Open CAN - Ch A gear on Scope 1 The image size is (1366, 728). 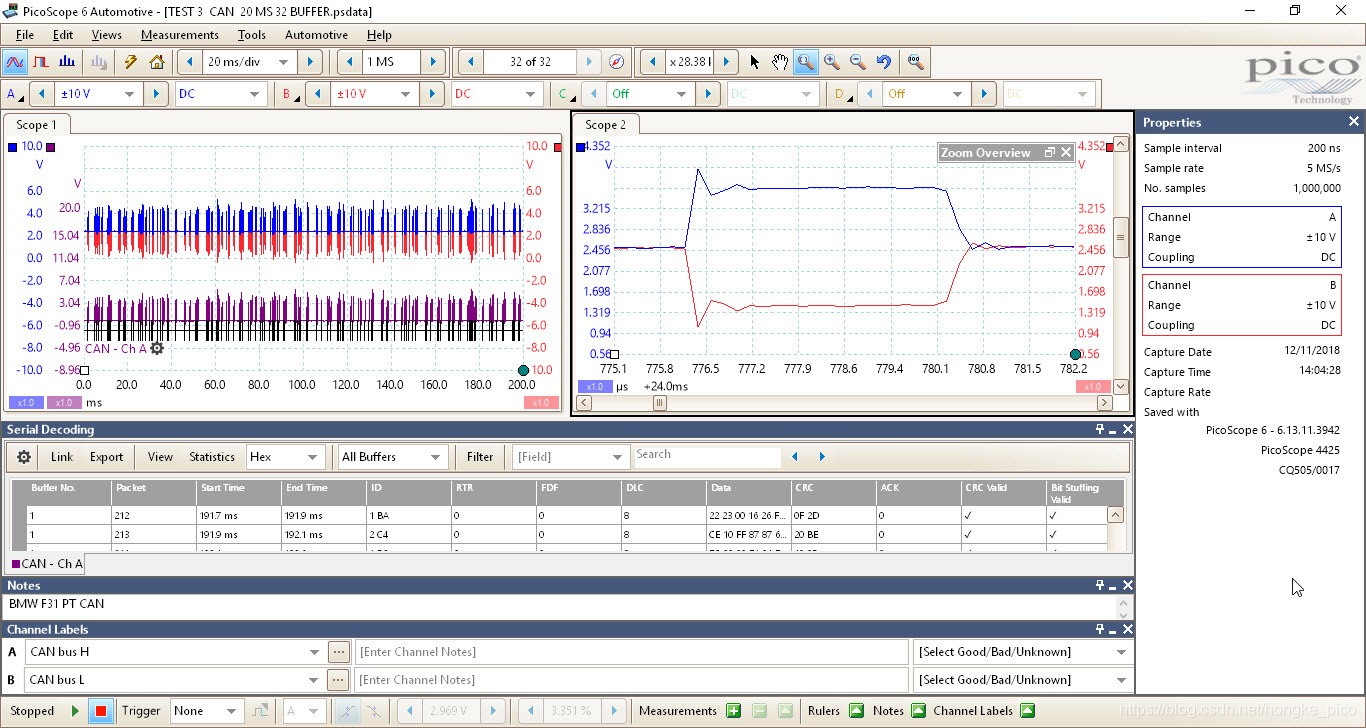(157, 348)
